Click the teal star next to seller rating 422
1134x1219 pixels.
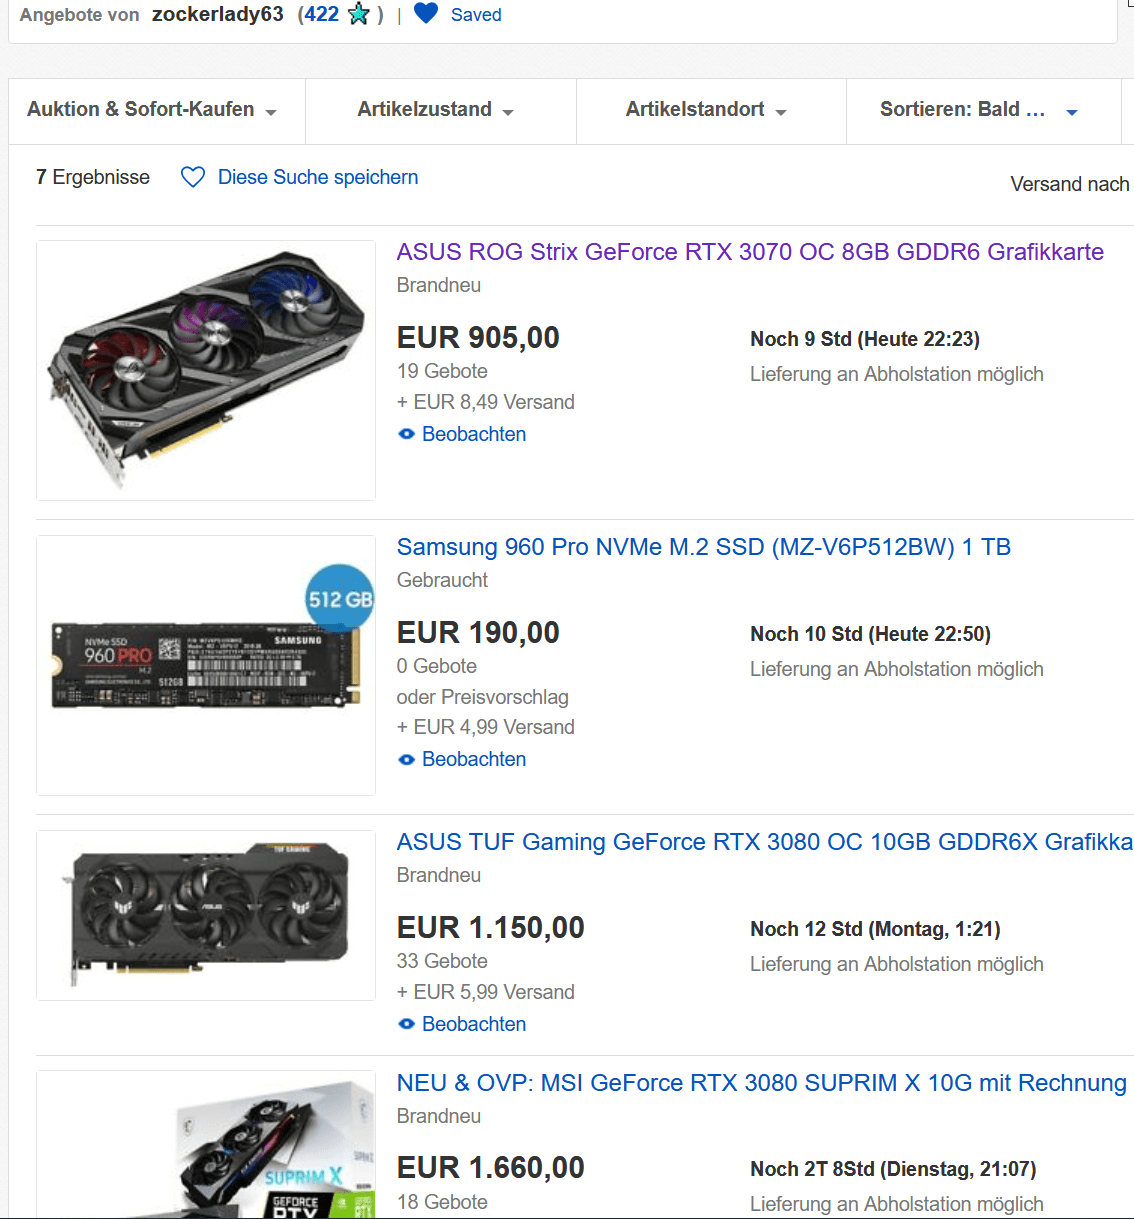[359, 14]
